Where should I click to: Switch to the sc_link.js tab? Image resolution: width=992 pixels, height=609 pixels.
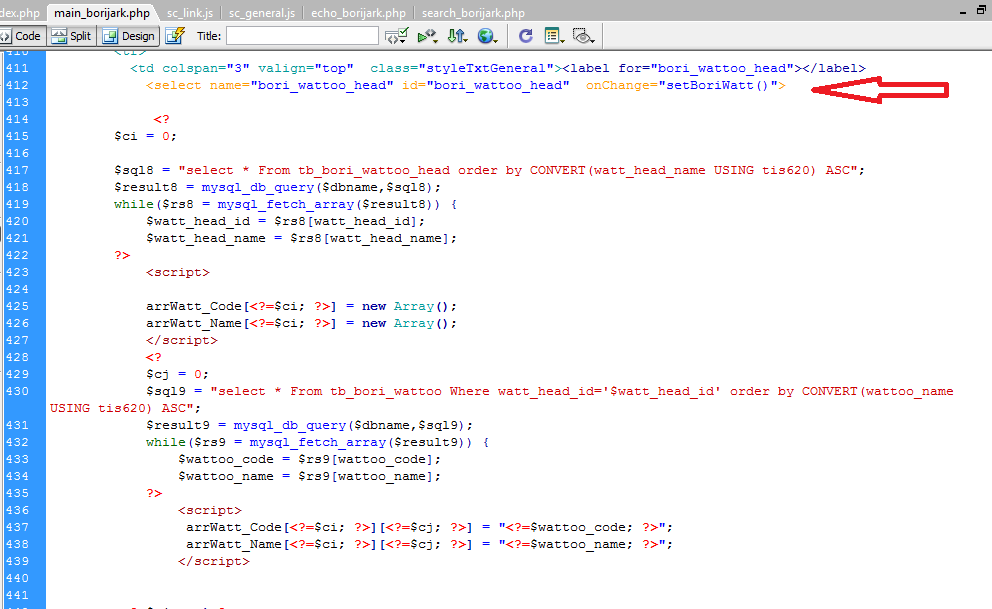click(190, 13)
